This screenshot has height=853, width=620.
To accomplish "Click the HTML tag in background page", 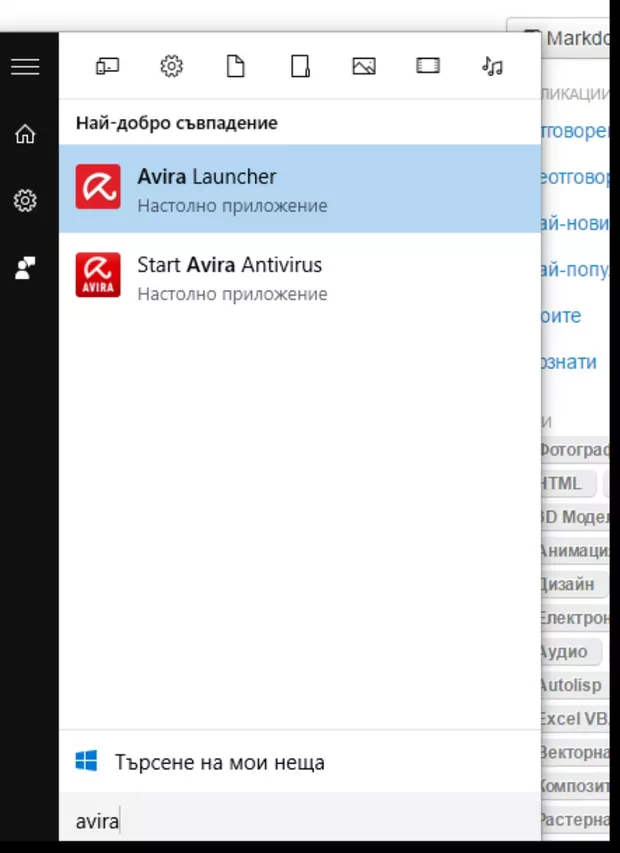I will click(x=567, y=483).
